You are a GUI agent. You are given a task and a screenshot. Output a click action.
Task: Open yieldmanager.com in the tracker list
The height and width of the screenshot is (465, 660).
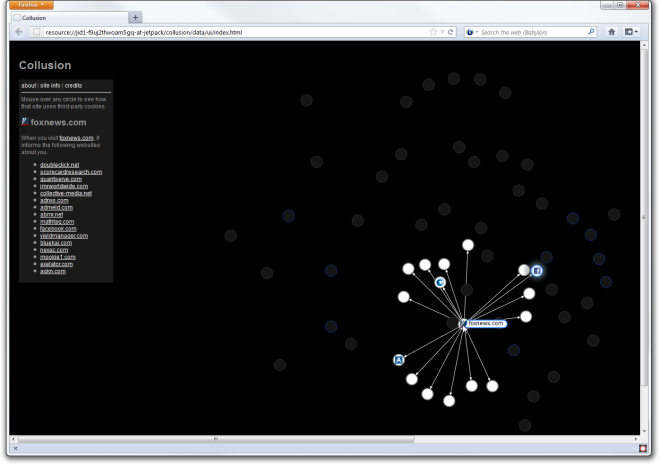64,236
